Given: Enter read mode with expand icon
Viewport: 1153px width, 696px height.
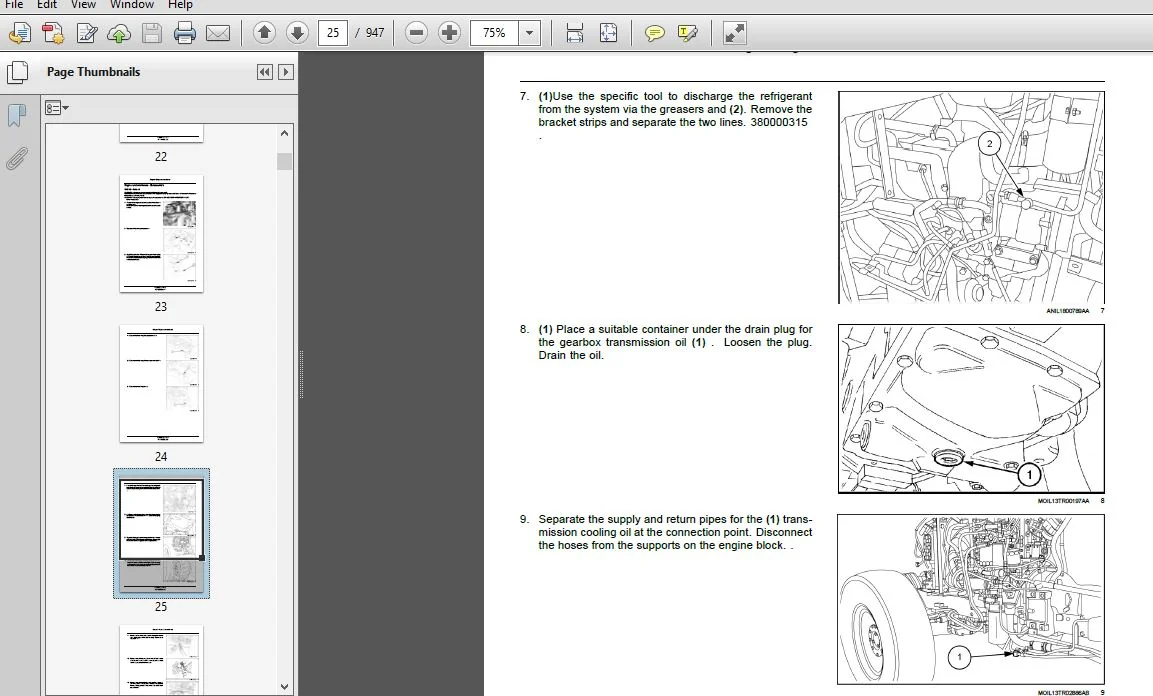Looking at the screenshot, I should [734, 32].
